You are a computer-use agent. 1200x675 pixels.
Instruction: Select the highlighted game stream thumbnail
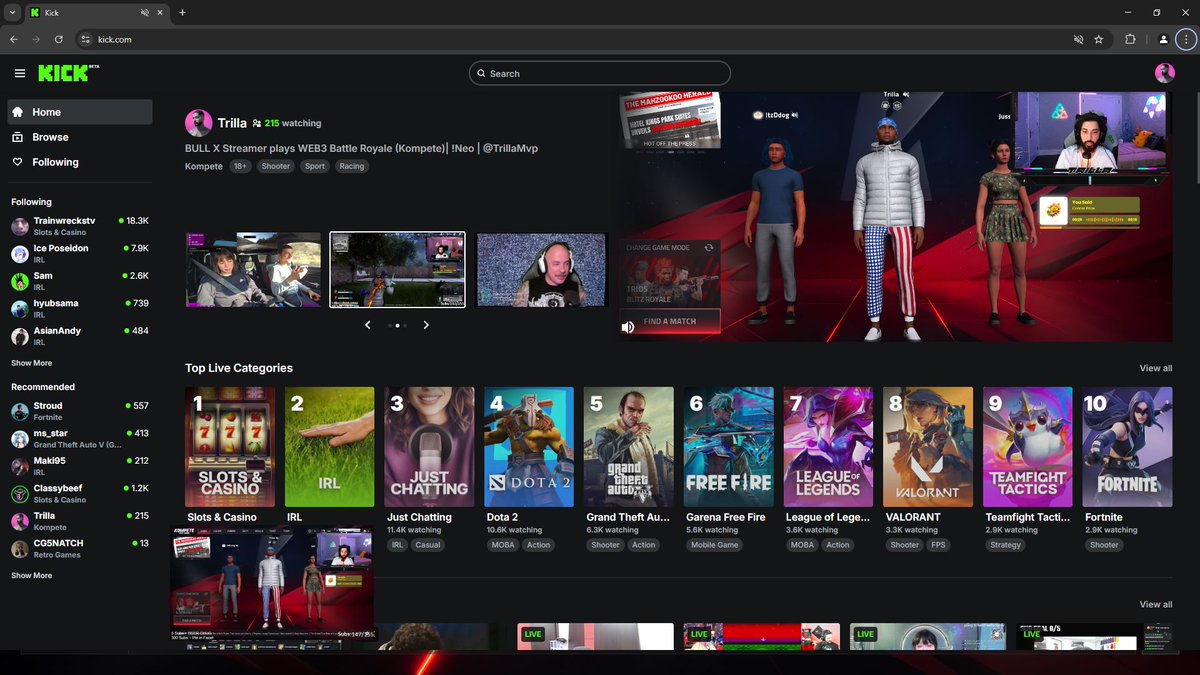pyautogui.click(x=398, y=270)
